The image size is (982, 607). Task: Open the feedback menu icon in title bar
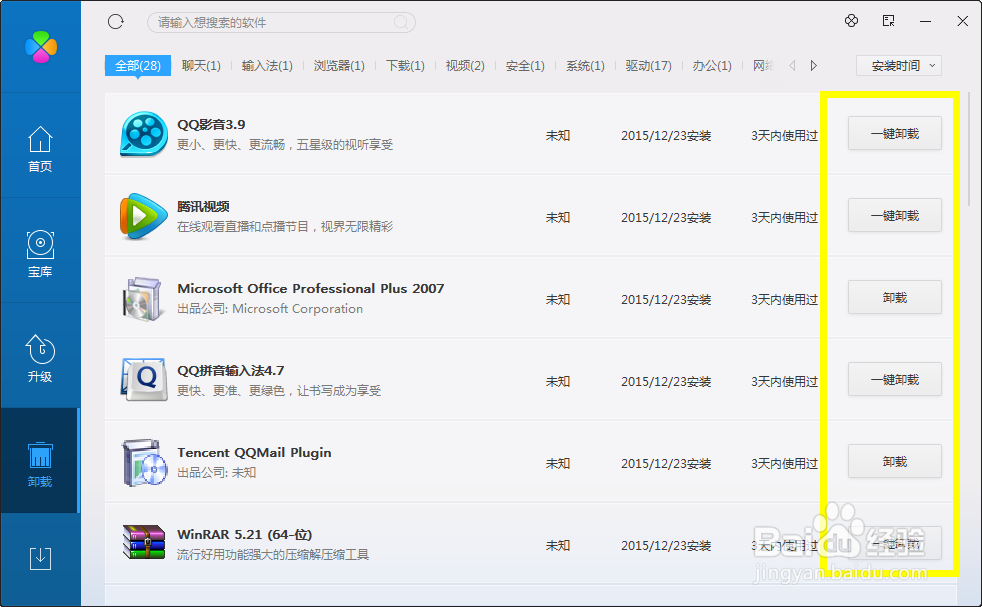pyautogui.click(x=888, y=21)
